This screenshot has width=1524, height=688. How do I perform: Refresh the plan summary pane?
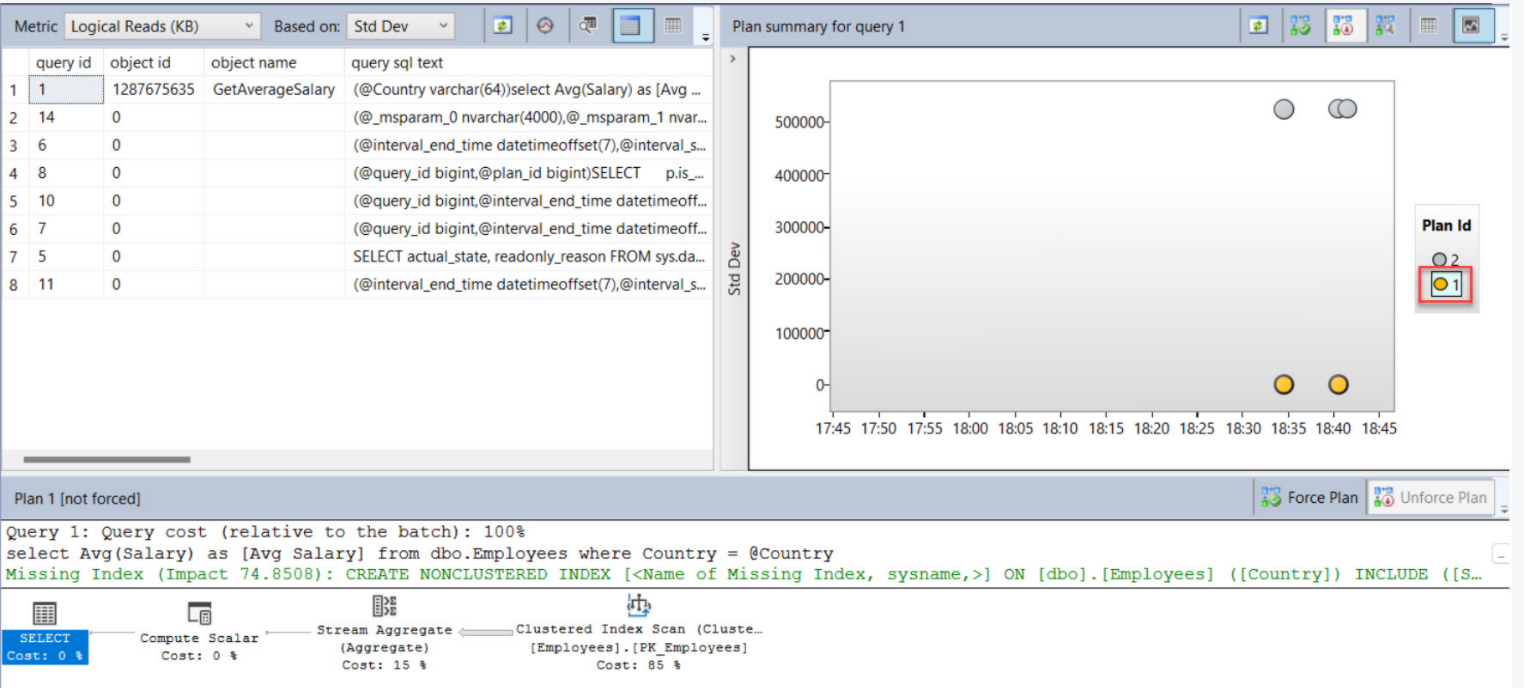pos(1258,27)
